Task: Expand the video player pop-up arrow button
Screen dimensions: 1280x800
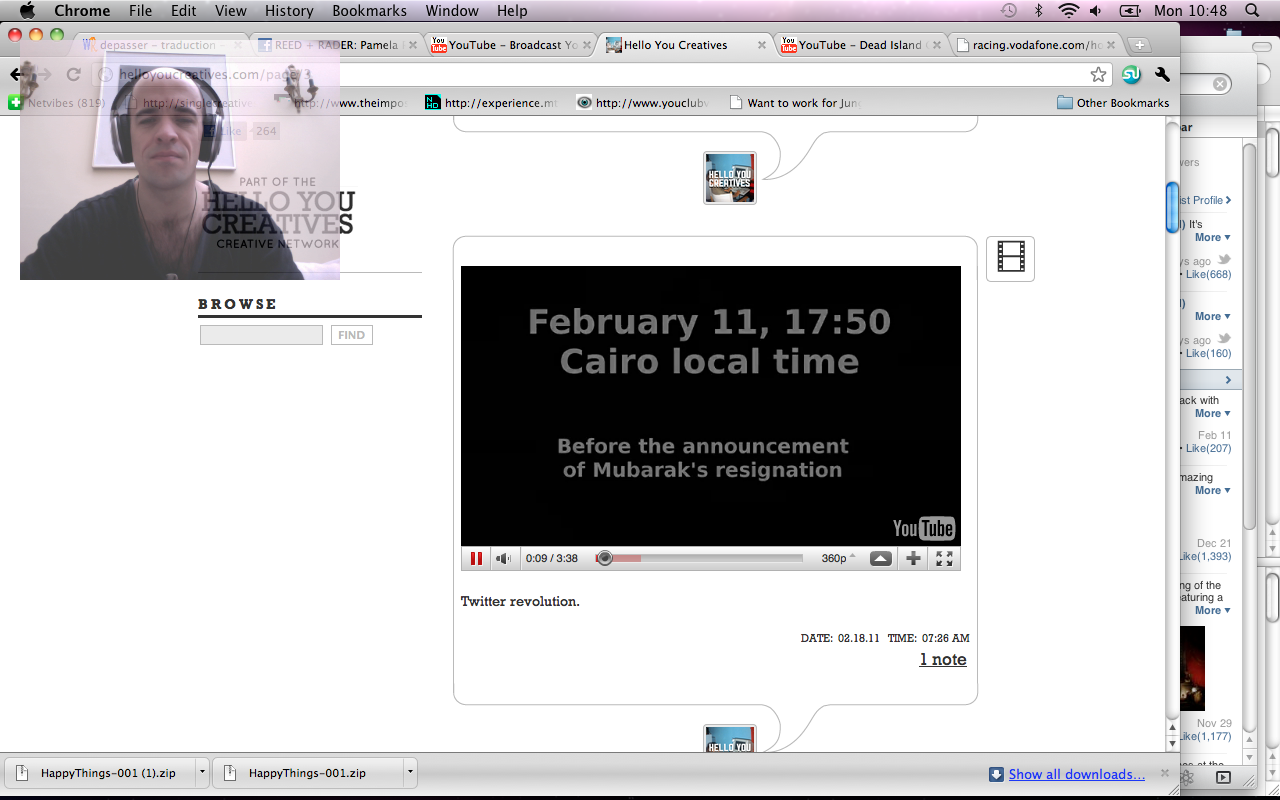Action: pos(880,558)
